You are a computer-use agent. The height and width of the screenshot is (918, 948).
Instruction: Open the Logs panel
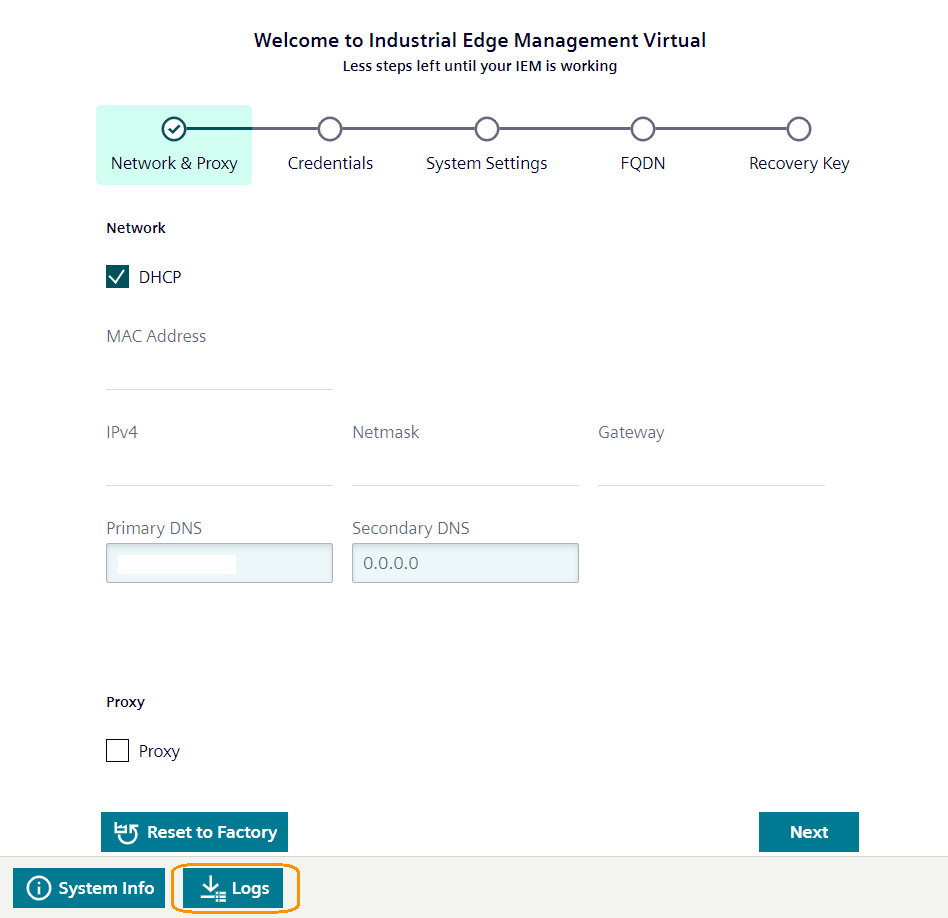[x=235, y=888]
